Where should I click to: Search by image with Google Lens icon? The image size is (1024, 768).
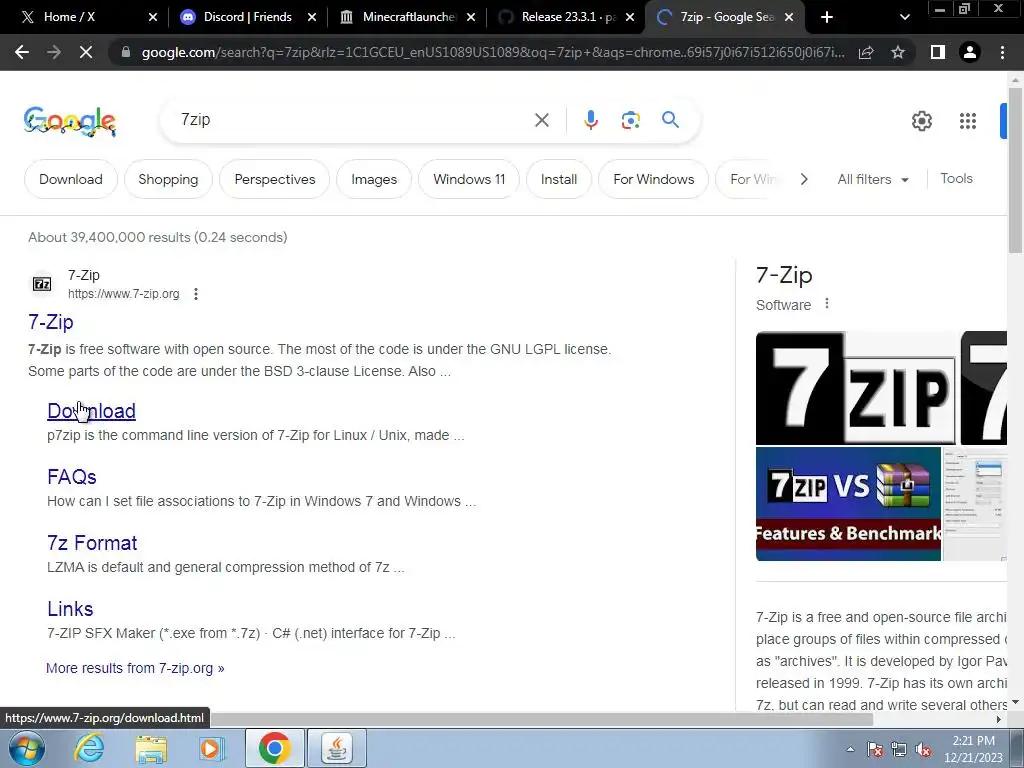click(x=630, y=120)
